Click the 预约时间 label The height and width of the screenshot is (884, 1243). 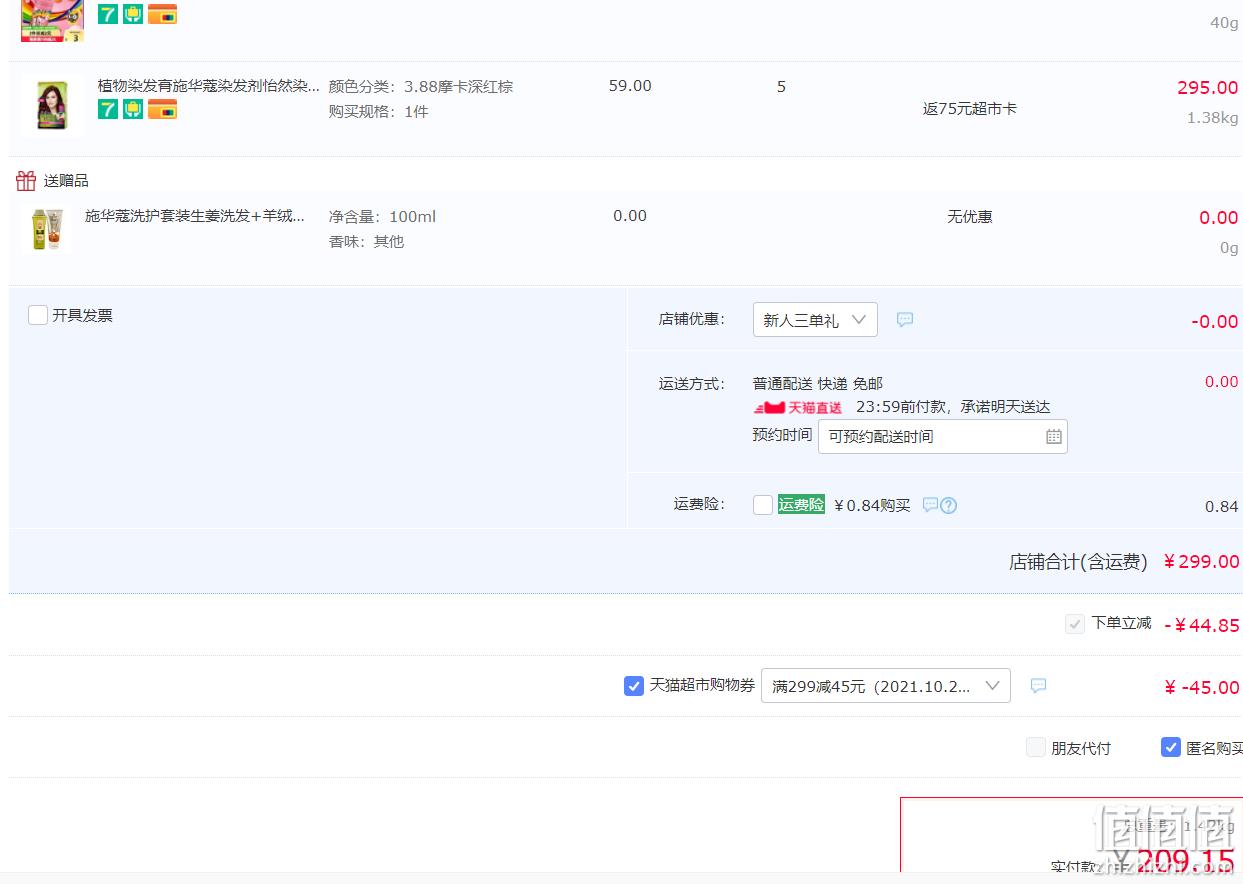(x=783, y=435)
